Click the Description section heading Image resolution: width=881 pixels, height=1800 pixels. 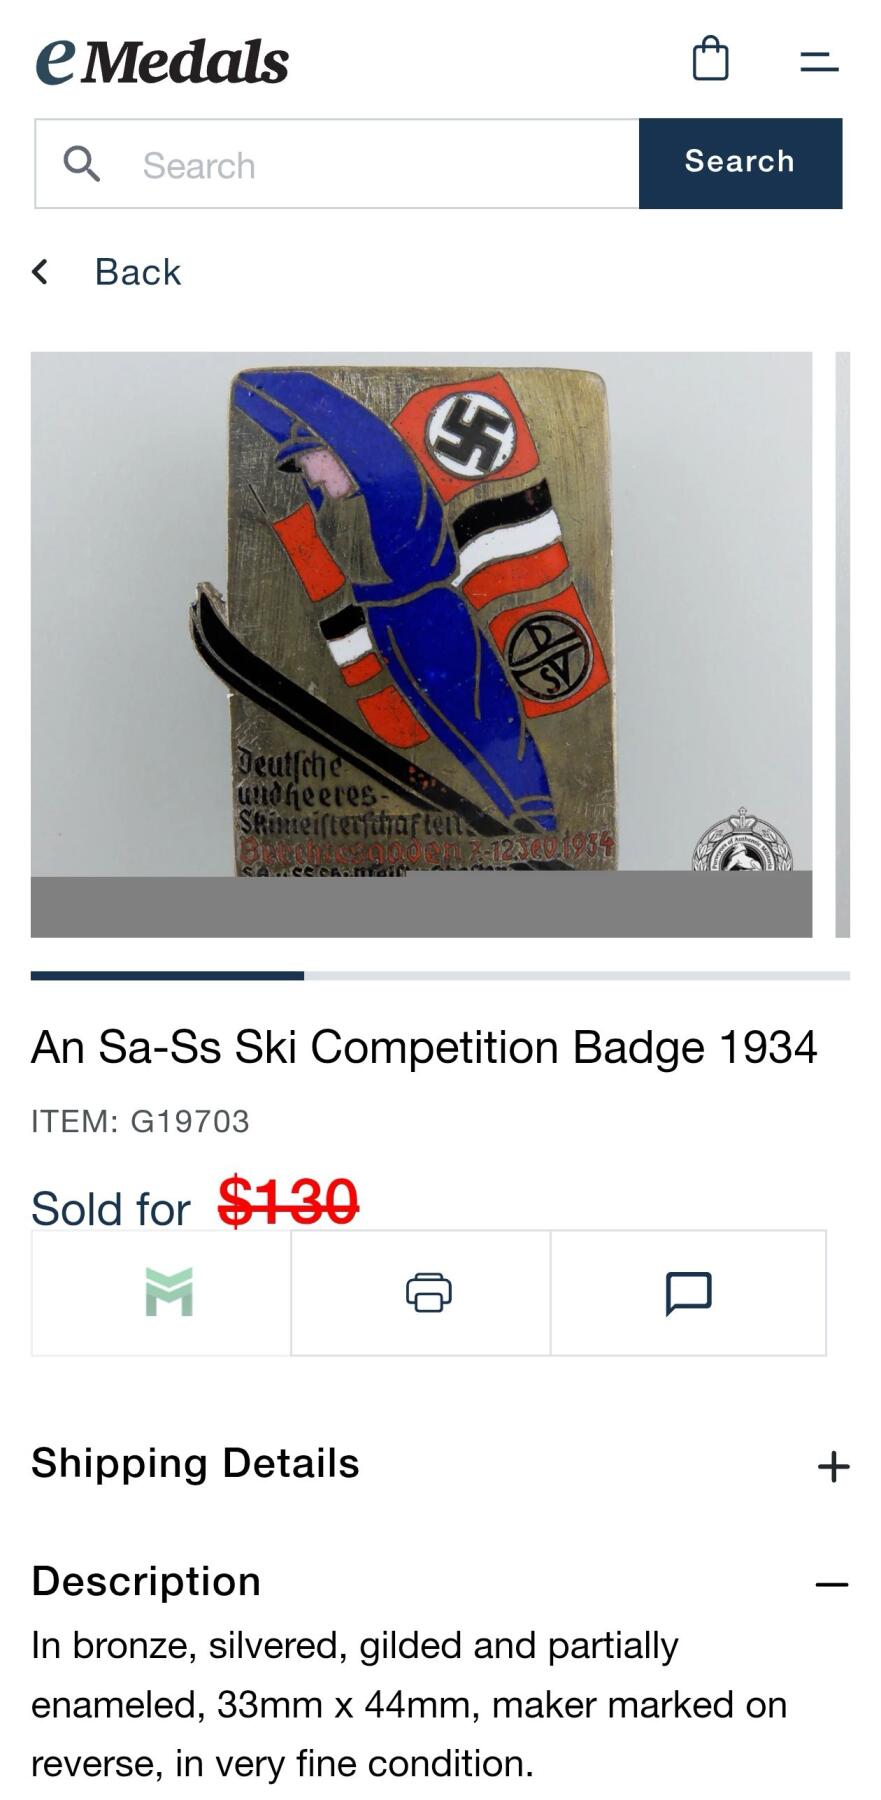(x=146, y=1580)
